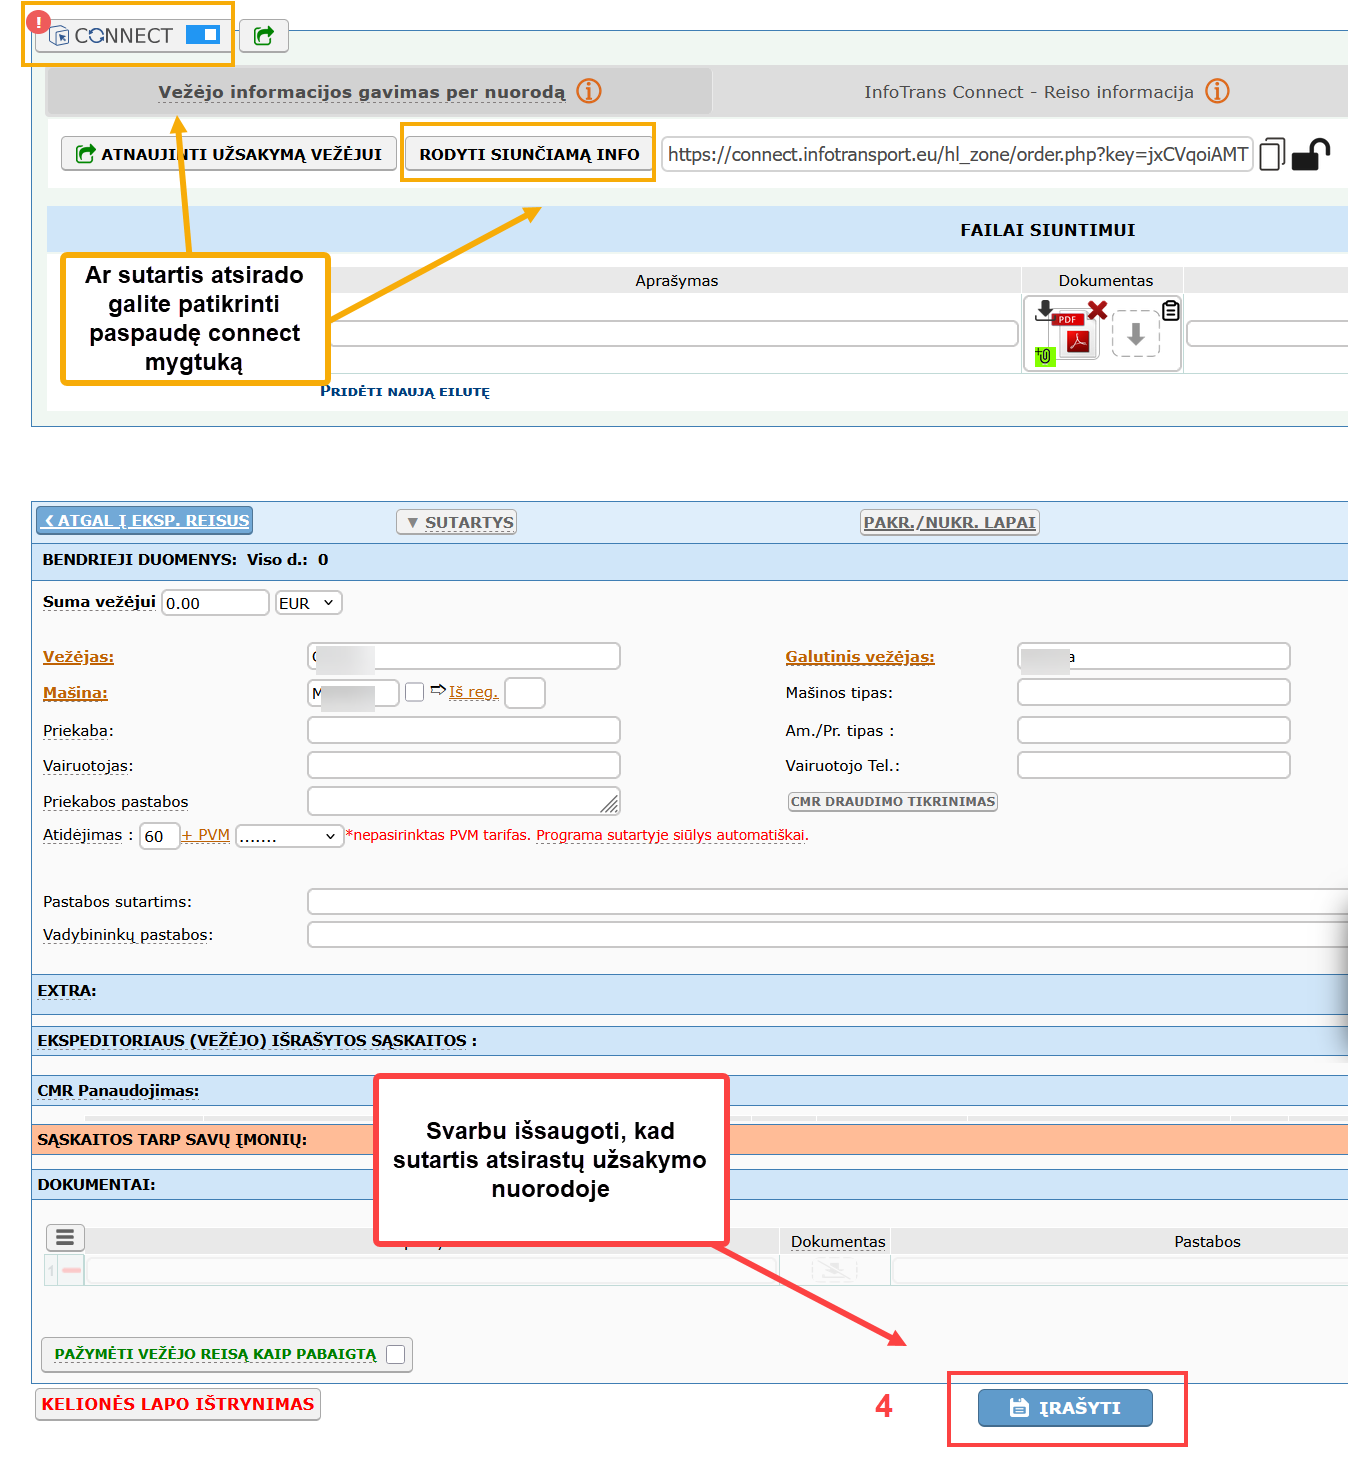The height and width of the screenshot is (1458, 1348).
Task: Click the Am./Pr. tipas field
Action: point(1154,730)
